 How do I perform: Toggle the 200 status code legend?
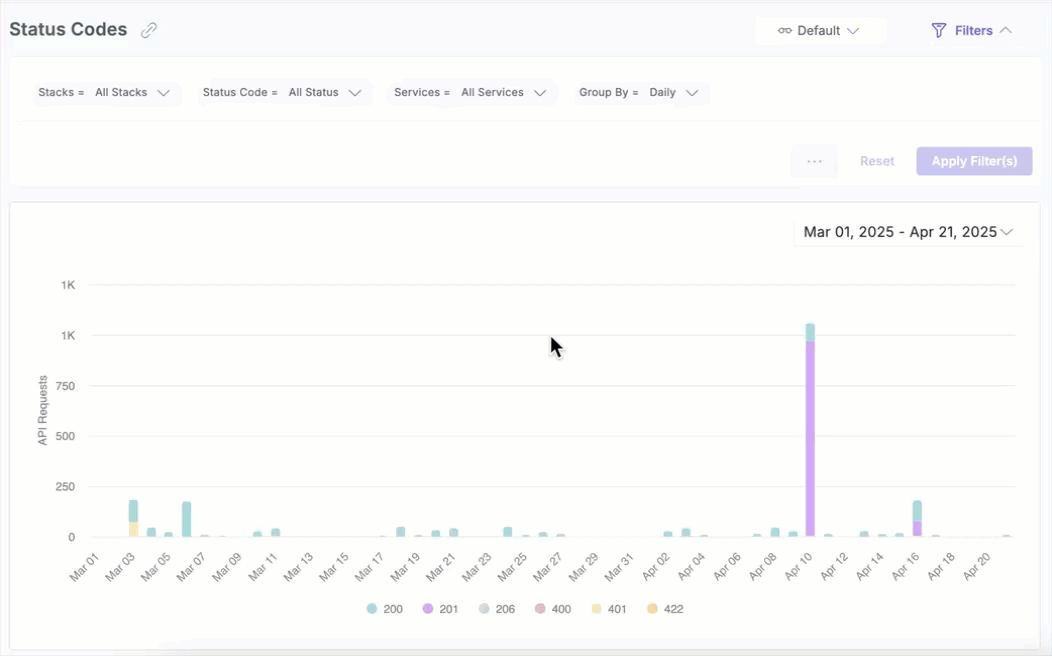(x=385, y=608)
